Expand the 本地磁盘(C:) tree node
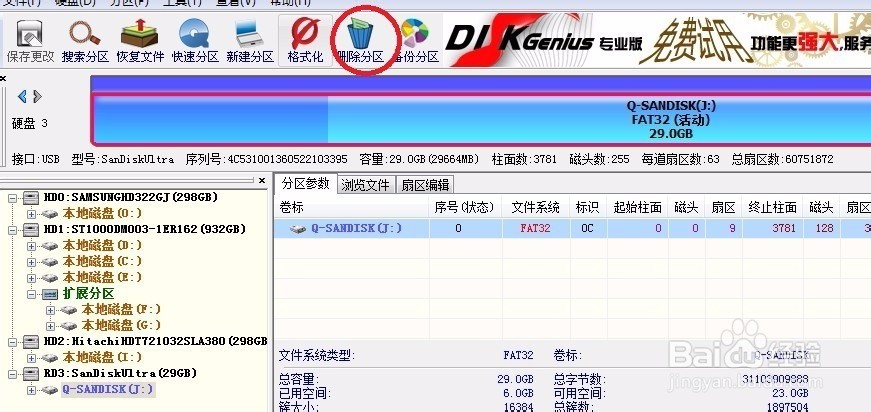This screenshot has width=871, height=412. pyautogui.click(x=31, y=262)
